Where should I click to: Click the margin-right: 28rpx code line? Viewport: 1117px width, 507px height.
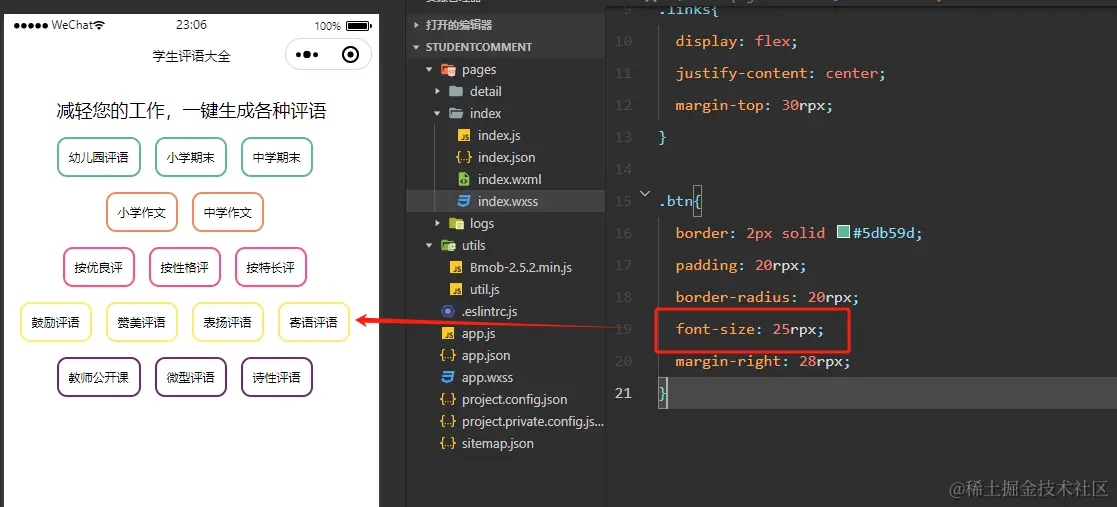click(763, 362)
